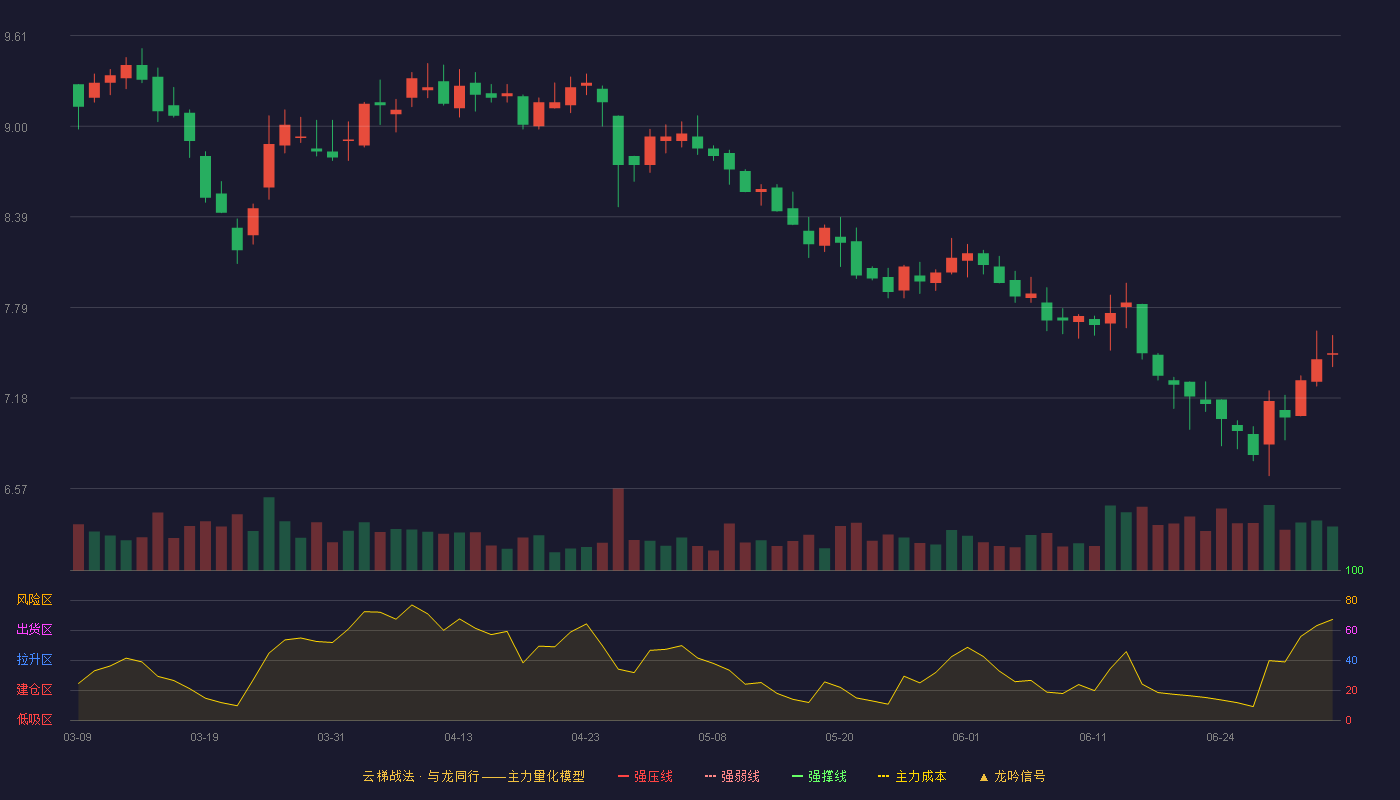Click the magenta 60 indicator axis value
The width and height of the screenshot is (1400, 800).
tap(1351, 630)
